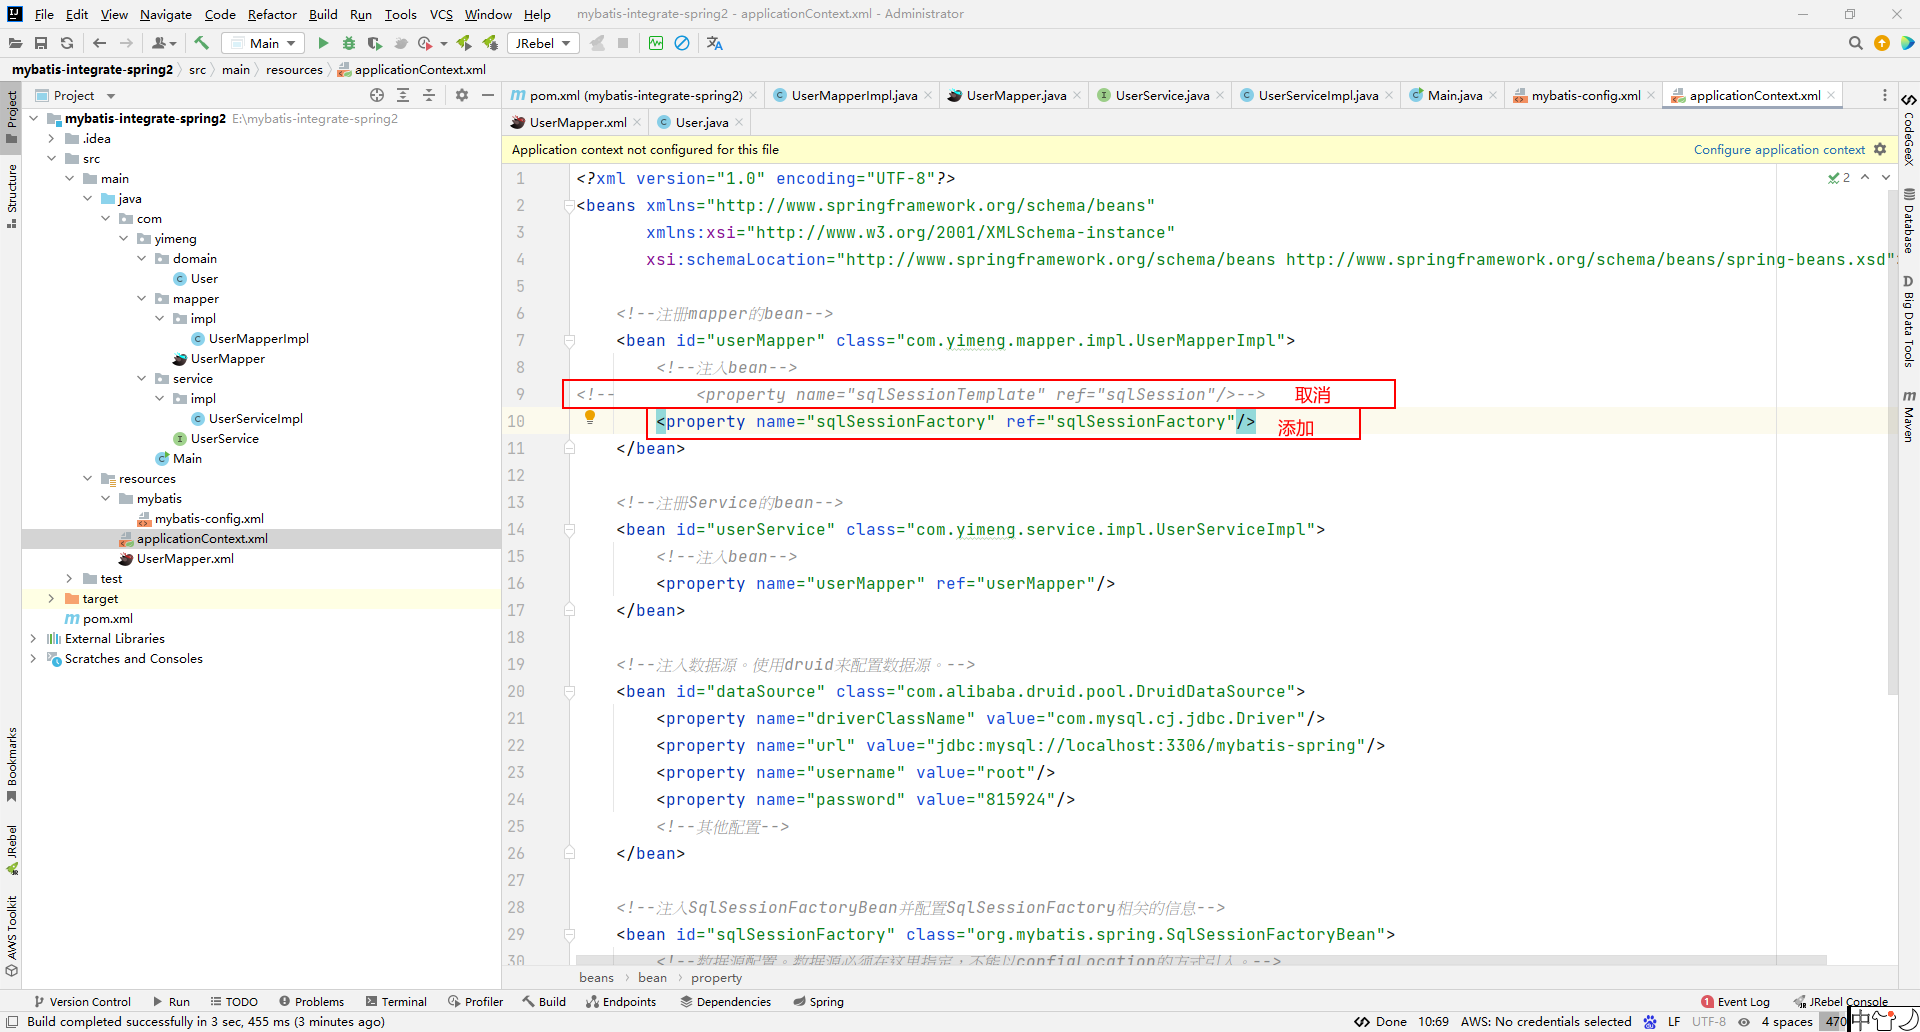Click the Debug bug icon
1920x1032 pixels.
click(349, 43)
